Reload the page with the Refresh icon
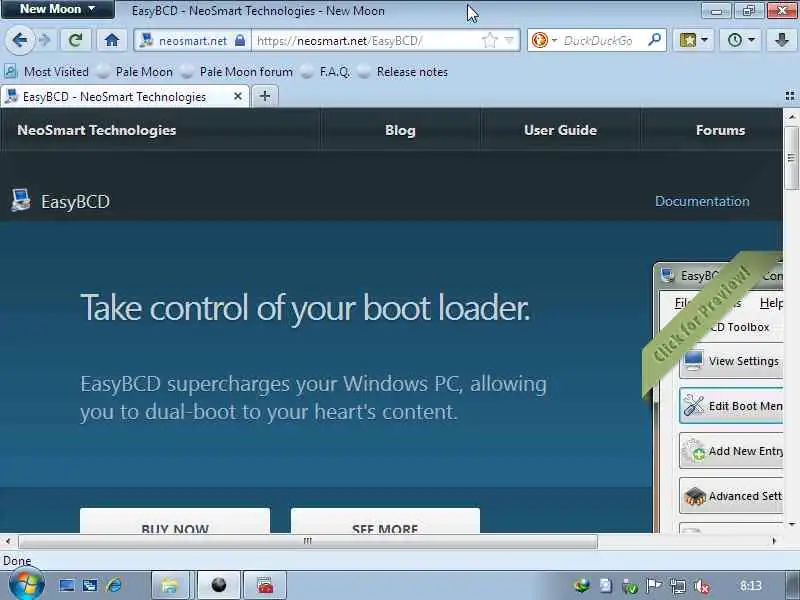The image size is (800, 600). click(76, 40)
